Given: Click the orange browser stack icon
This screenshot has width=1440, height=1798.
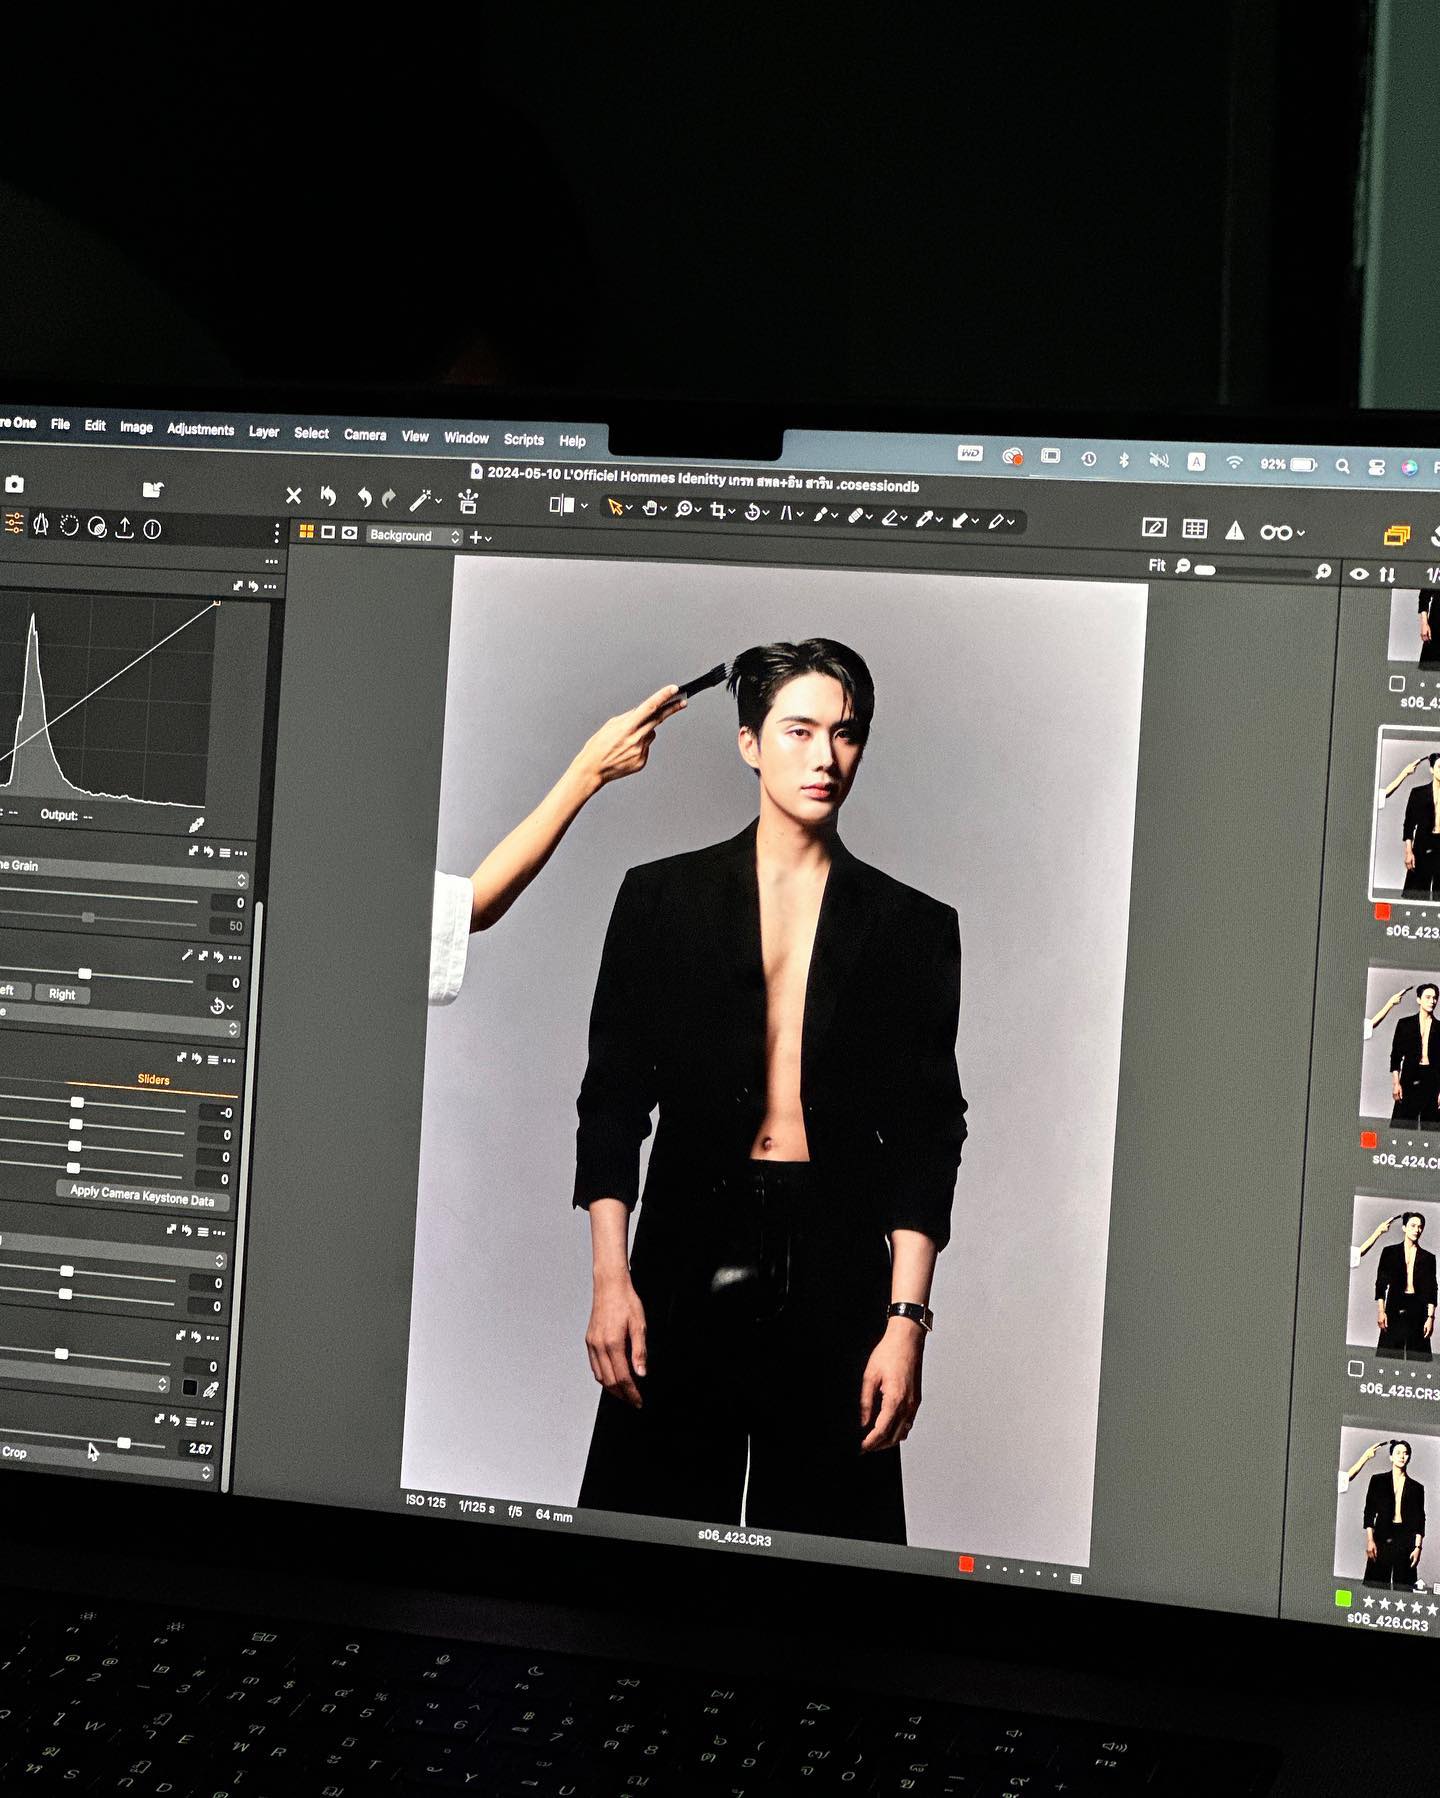Looking at the screenshot, I should click(x=1396, y=537).
